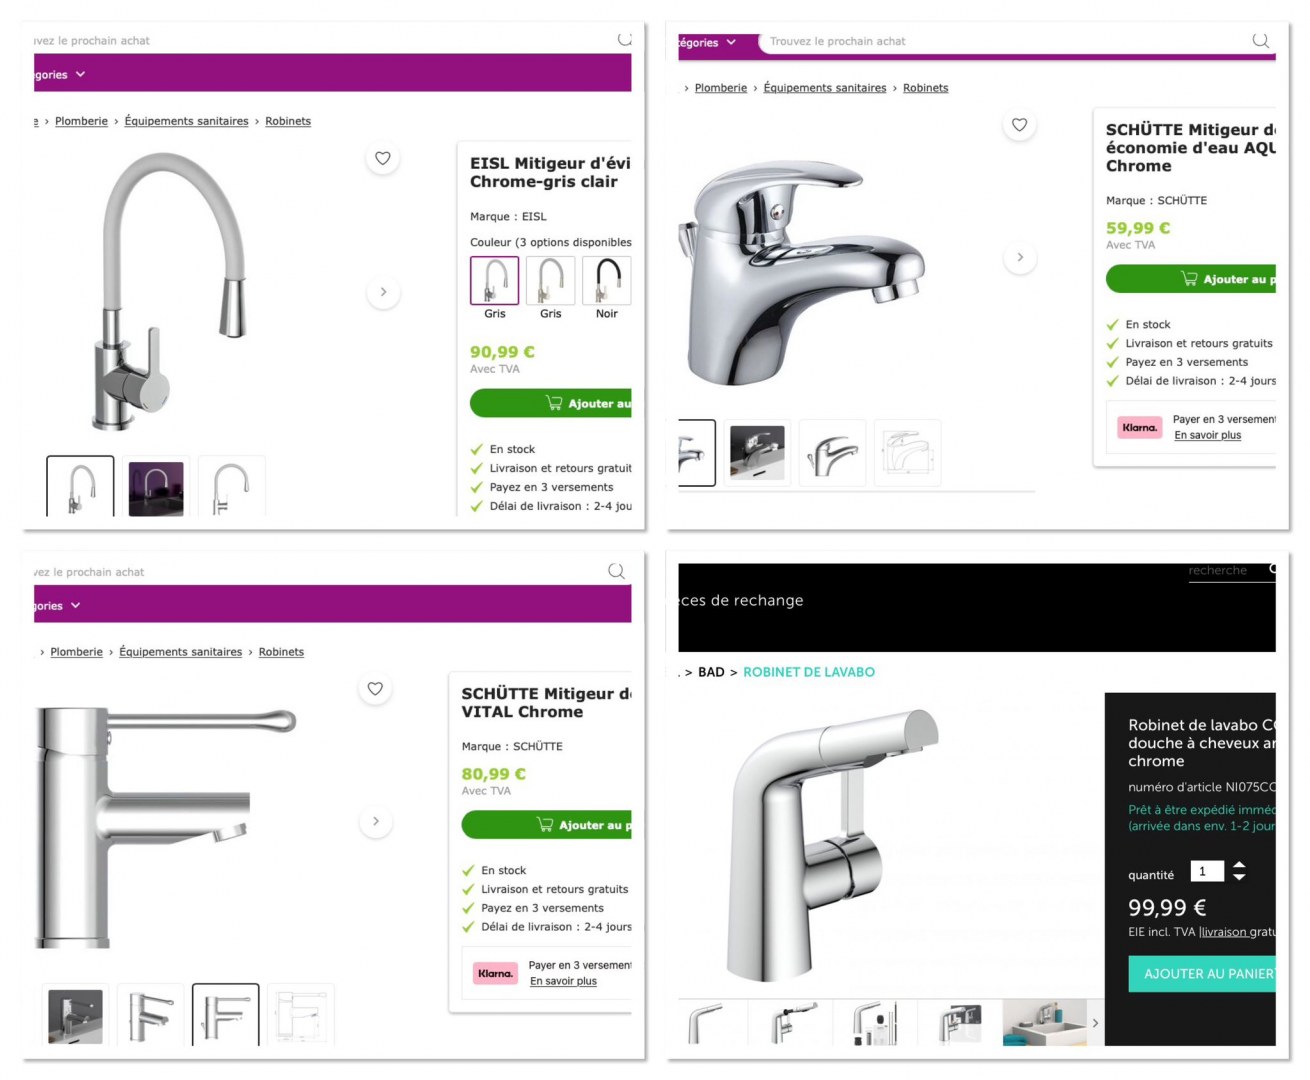
Task: Add the 80,99 € VITAL faucet to cart
Action: [x=546, y=825]
